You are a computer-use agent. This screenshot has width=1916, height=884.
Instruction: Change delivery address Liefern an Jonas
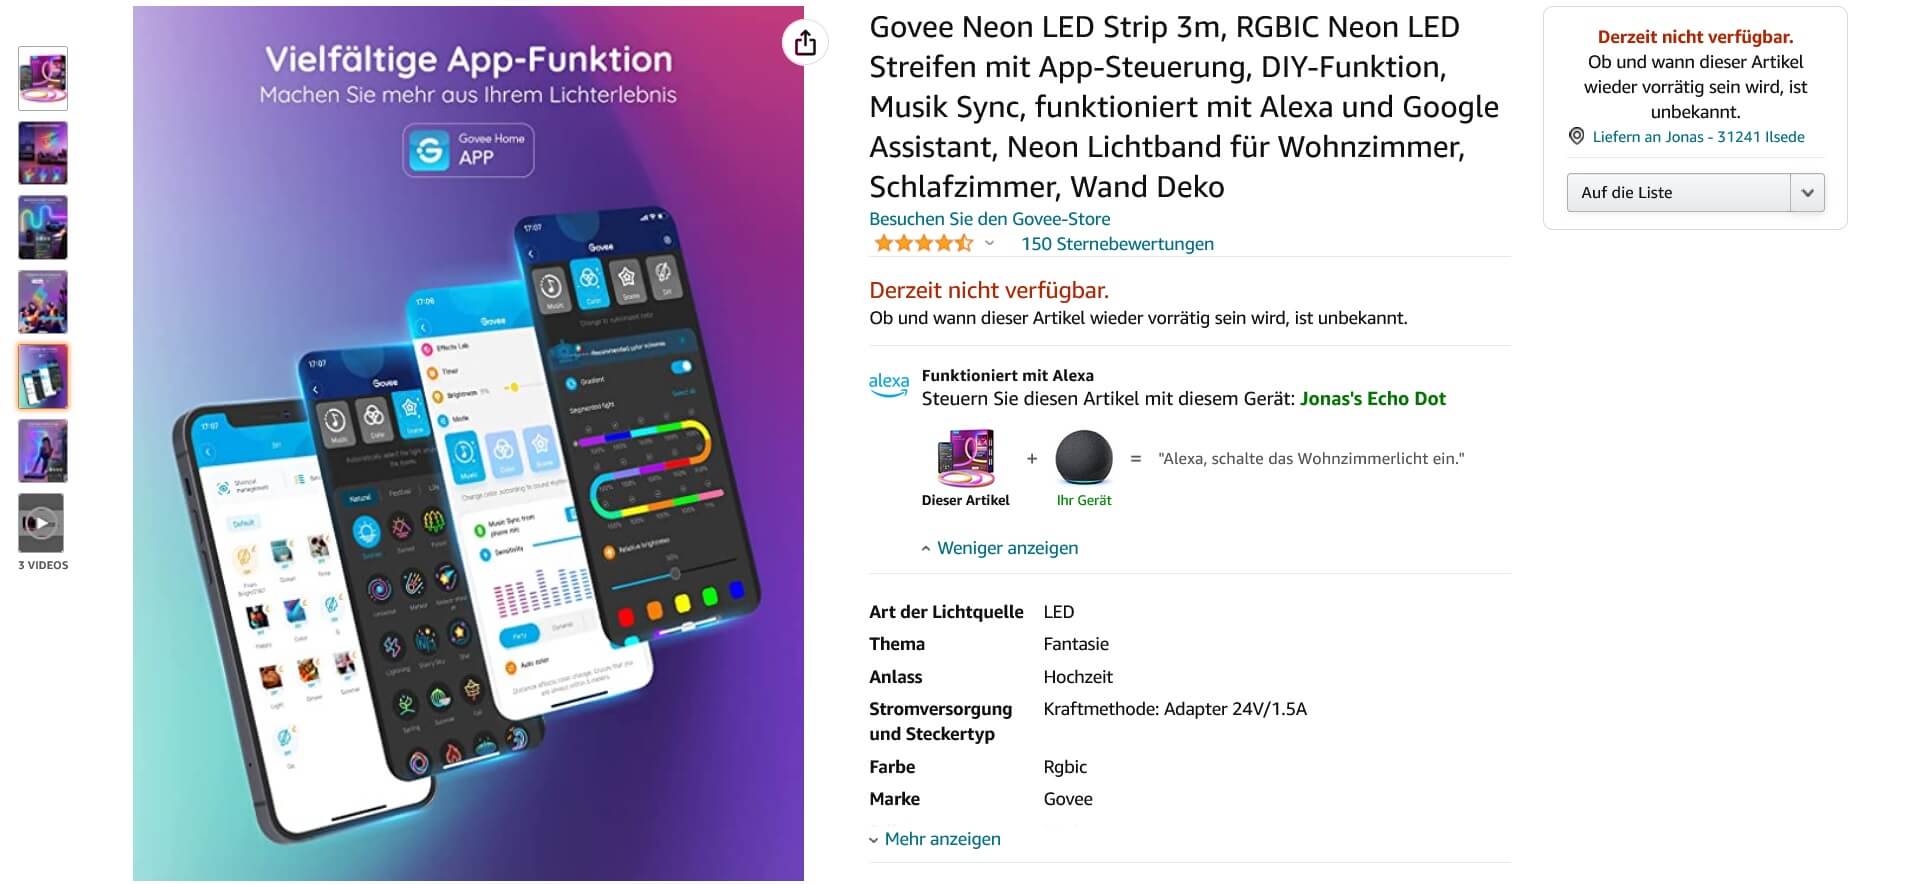click(x=1698, y=137)
